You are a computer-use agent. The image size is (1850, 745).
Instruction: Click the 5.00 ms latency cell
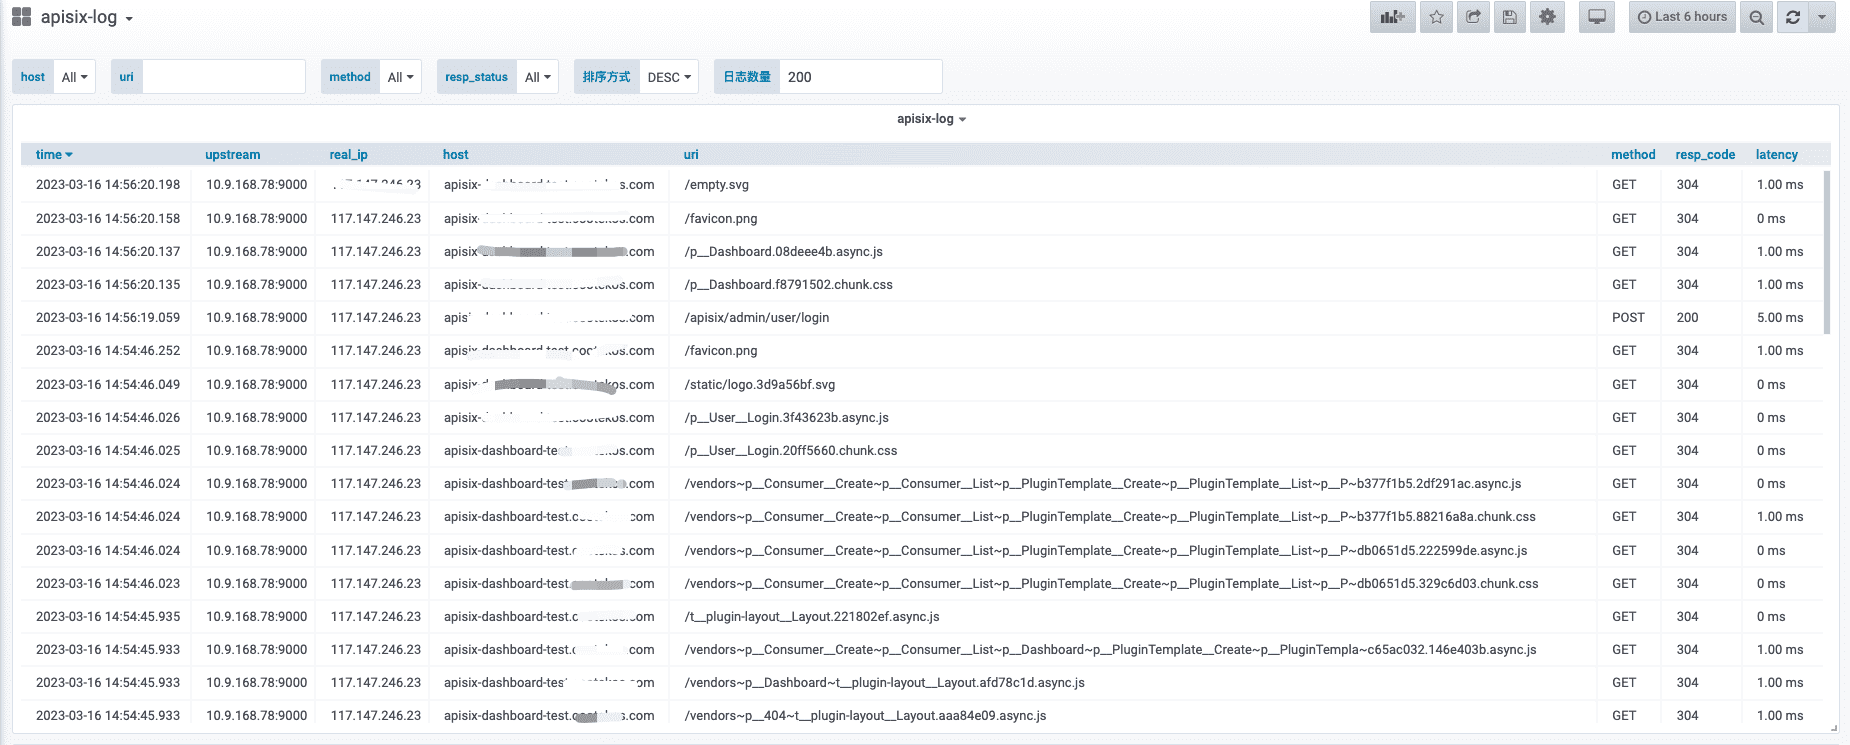click(x=1781, y=318)
